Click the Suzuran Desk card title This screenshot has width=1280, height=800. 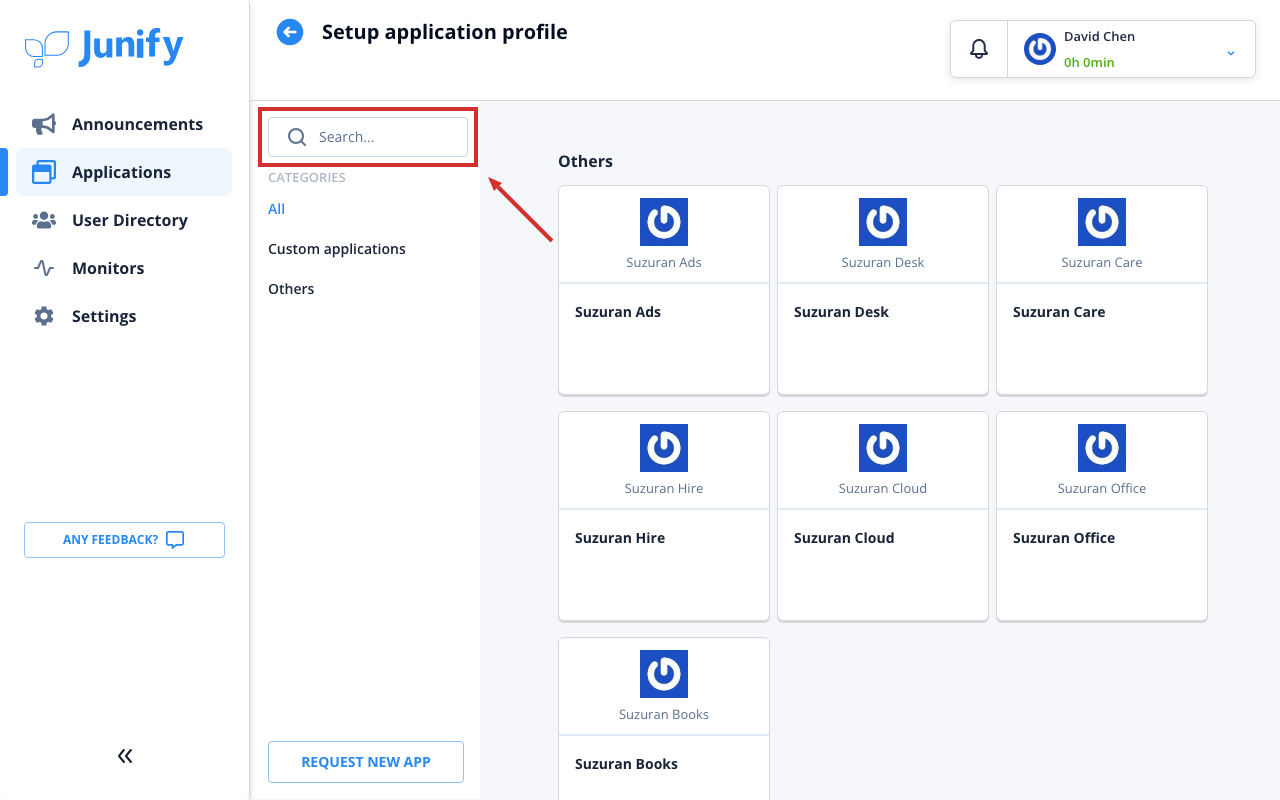pyautogui.click(x=841, y=312)
